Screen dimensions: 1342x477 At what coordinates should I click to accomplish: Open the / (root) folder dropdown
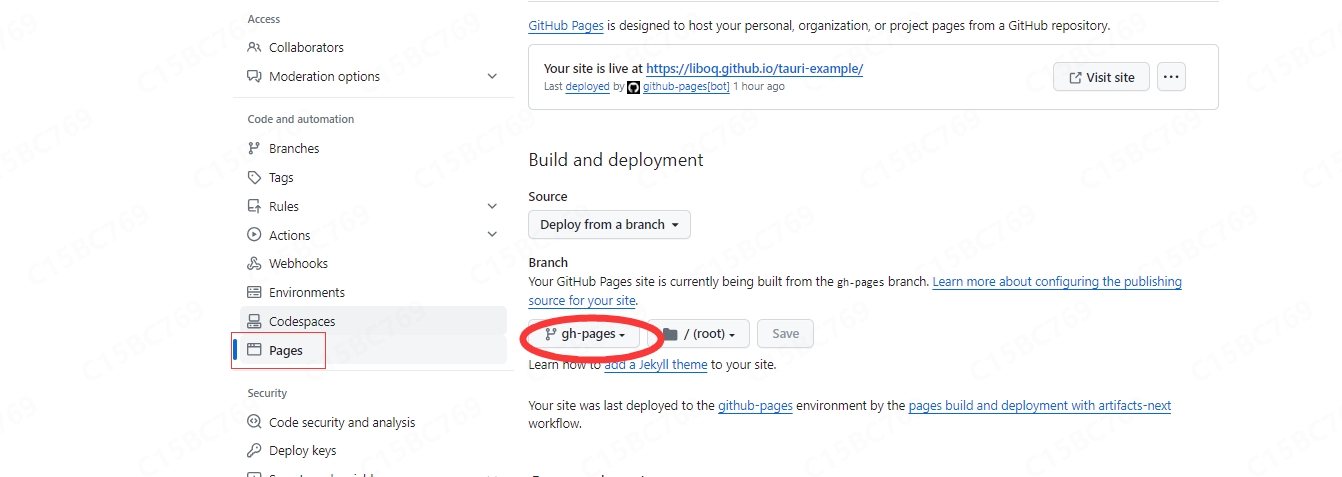pyautogui.click(x=698, y=334)
